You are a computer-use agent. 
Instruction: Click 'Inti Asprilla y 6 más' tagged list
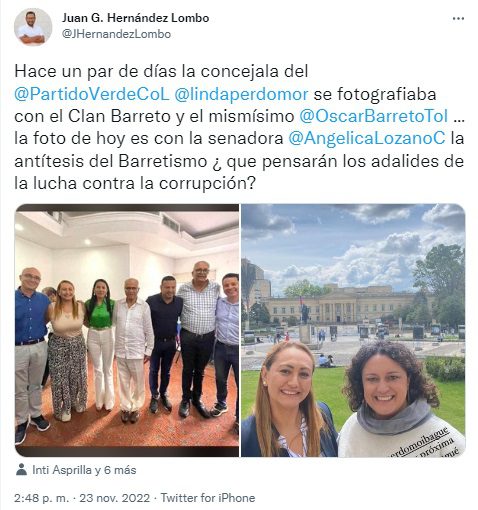click(84, 470)
